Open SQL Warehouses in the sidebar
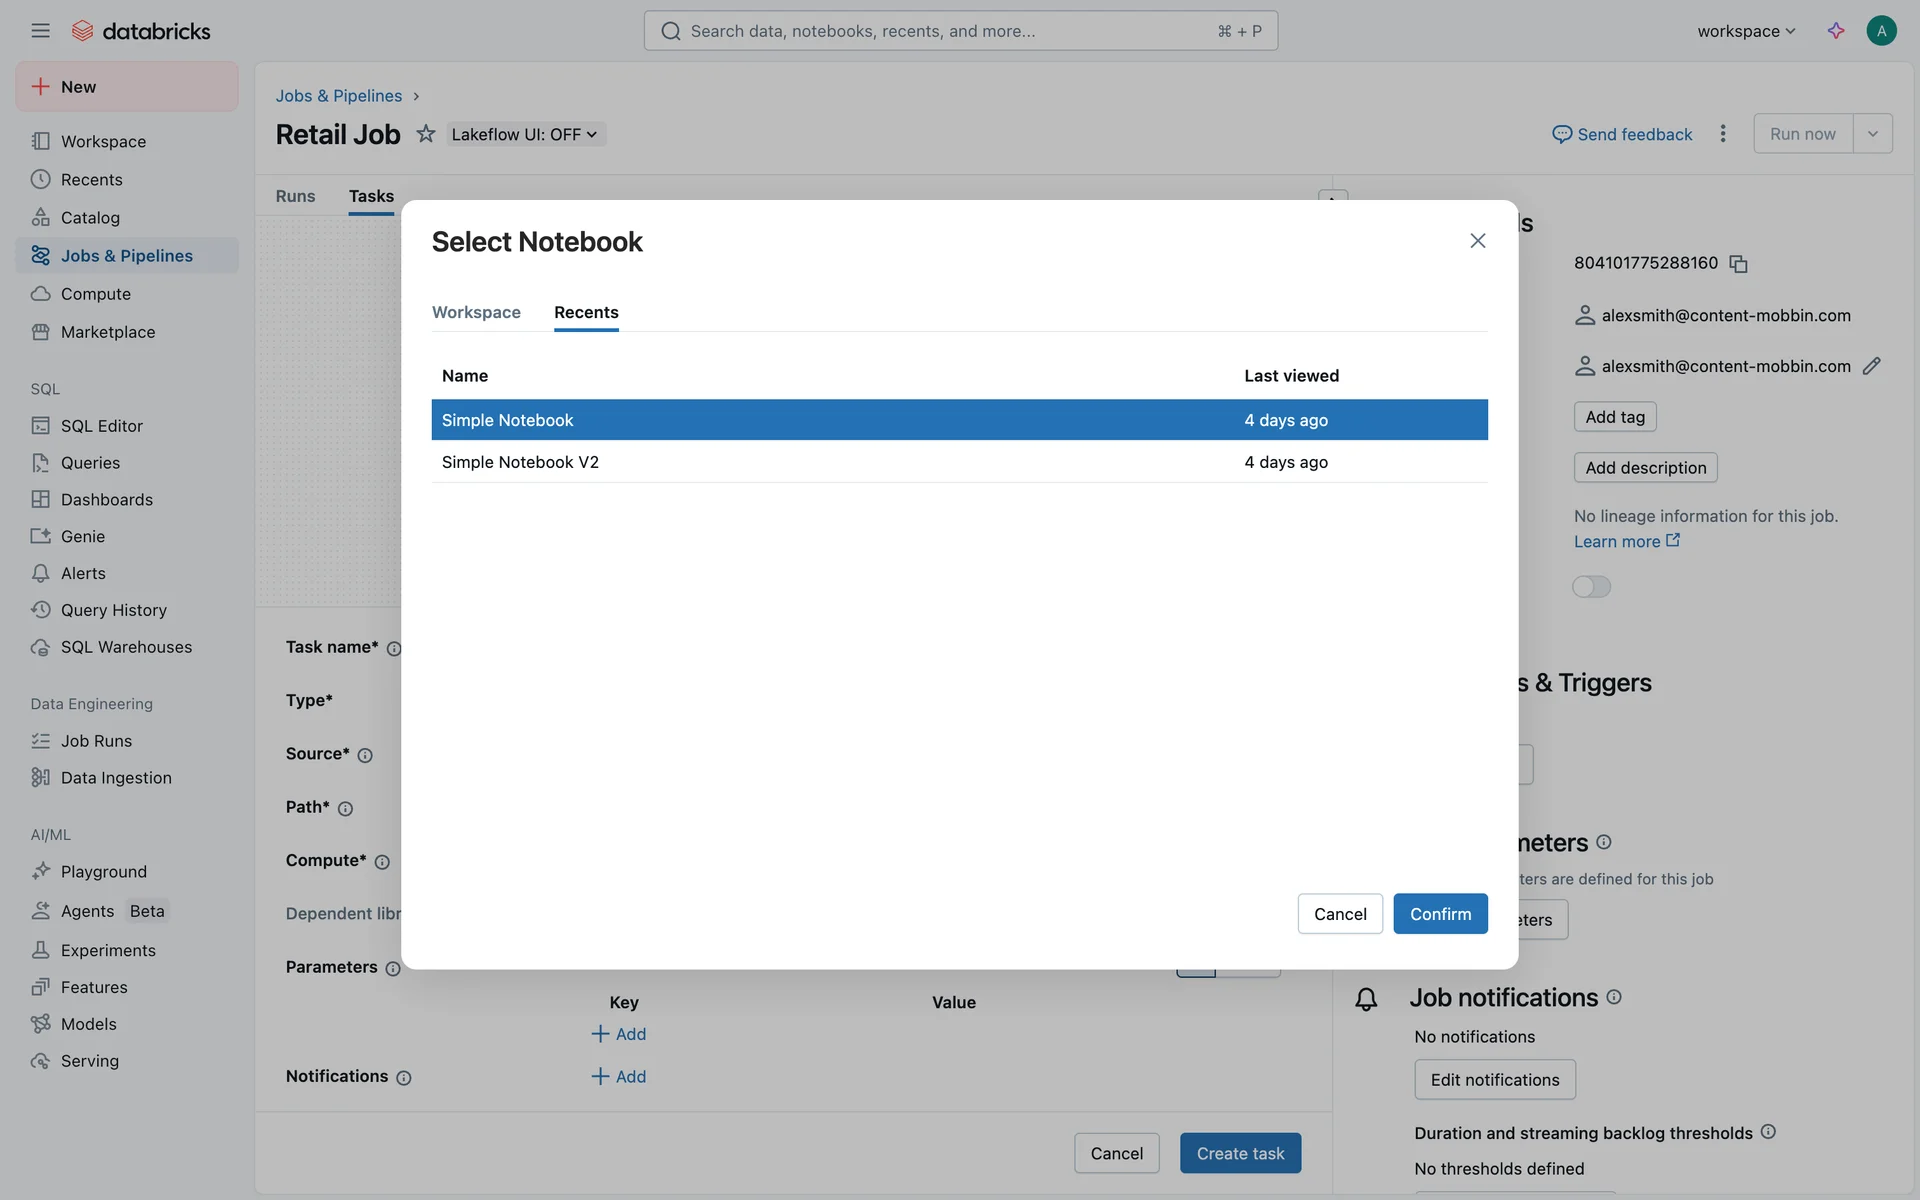1920x1200 pixels. coord(126,647)
